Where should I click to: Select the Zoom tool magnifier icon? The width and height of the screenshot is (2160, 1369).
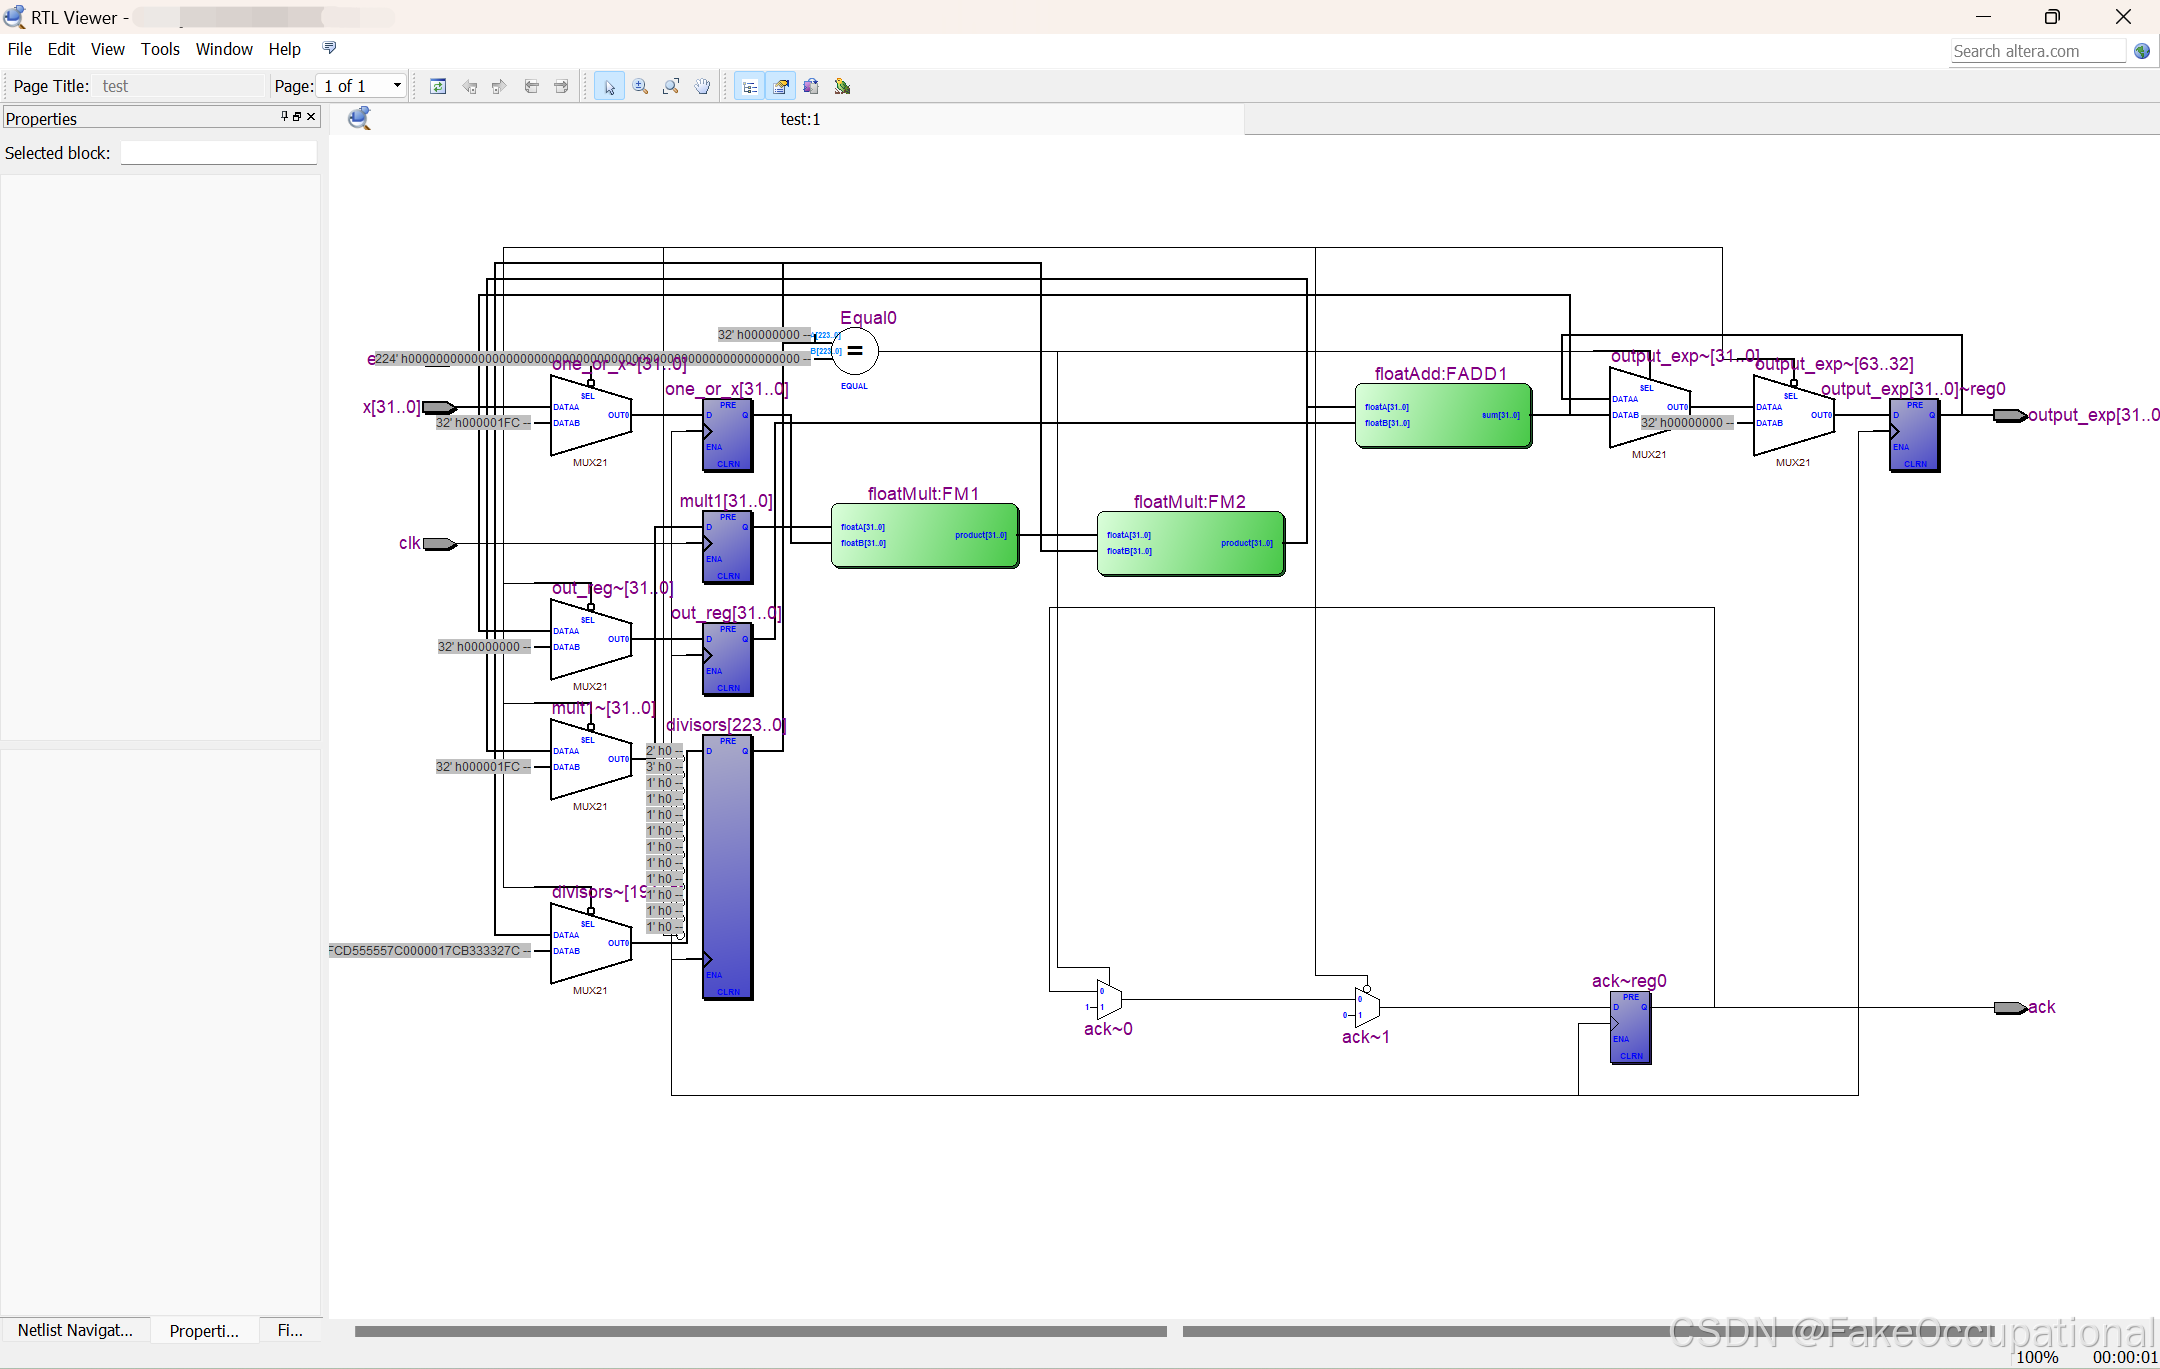tap(640, 87)
